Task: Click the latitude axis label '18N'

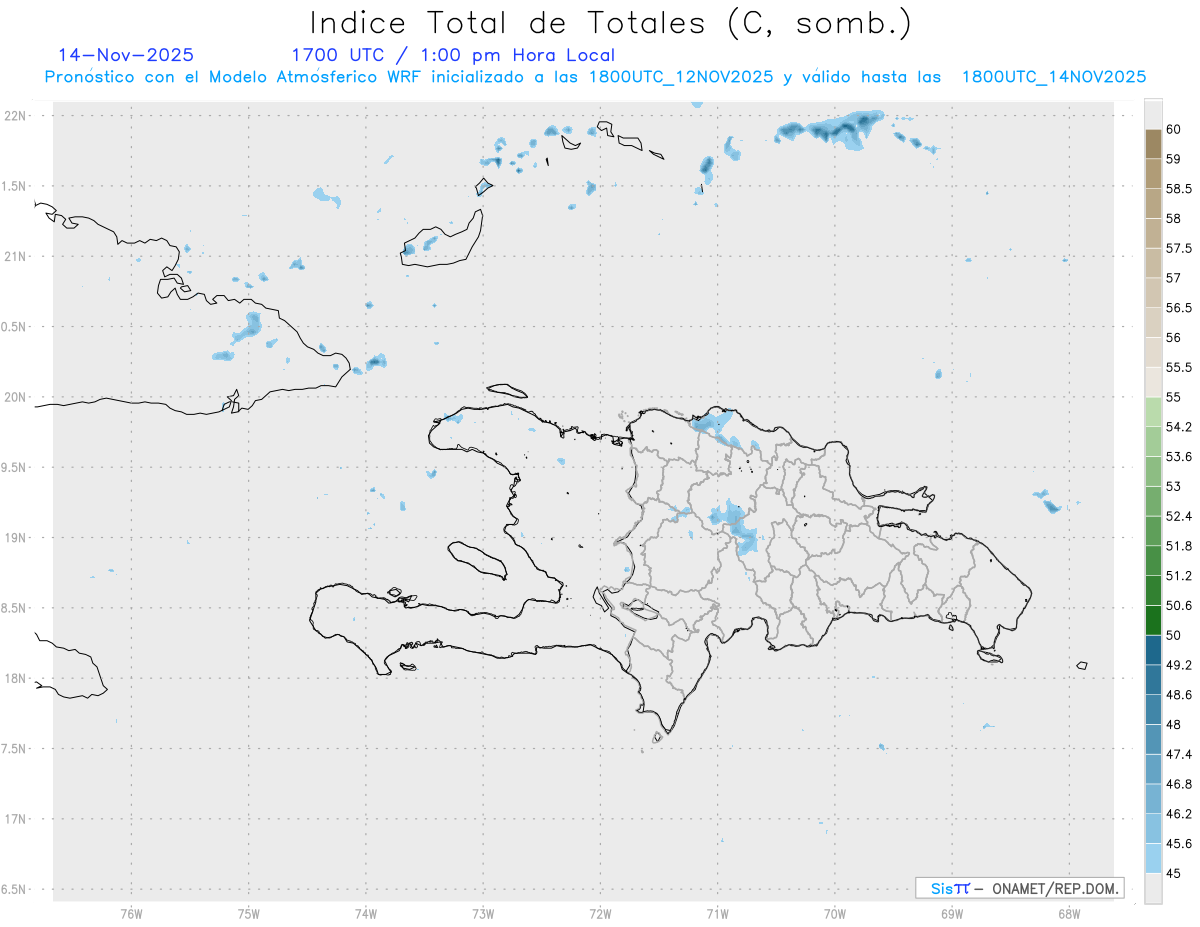Action: [x=15, y=678]
